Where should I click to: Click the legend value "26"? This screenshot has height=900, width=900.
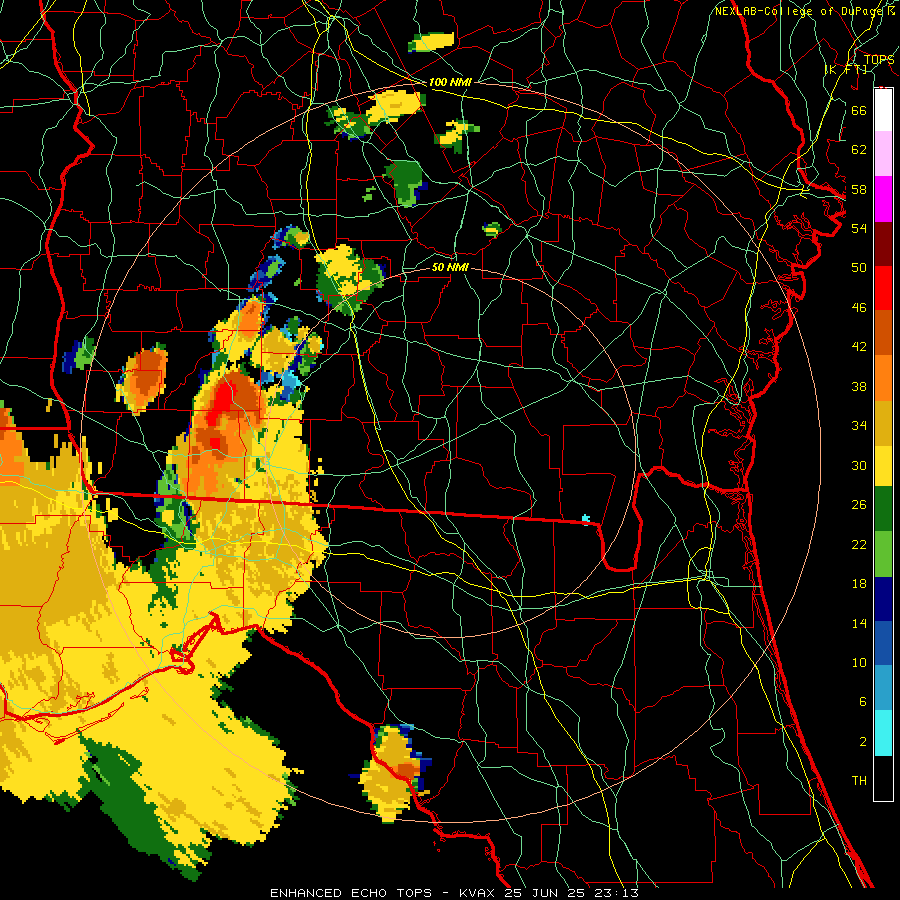[x=859, y=505]
